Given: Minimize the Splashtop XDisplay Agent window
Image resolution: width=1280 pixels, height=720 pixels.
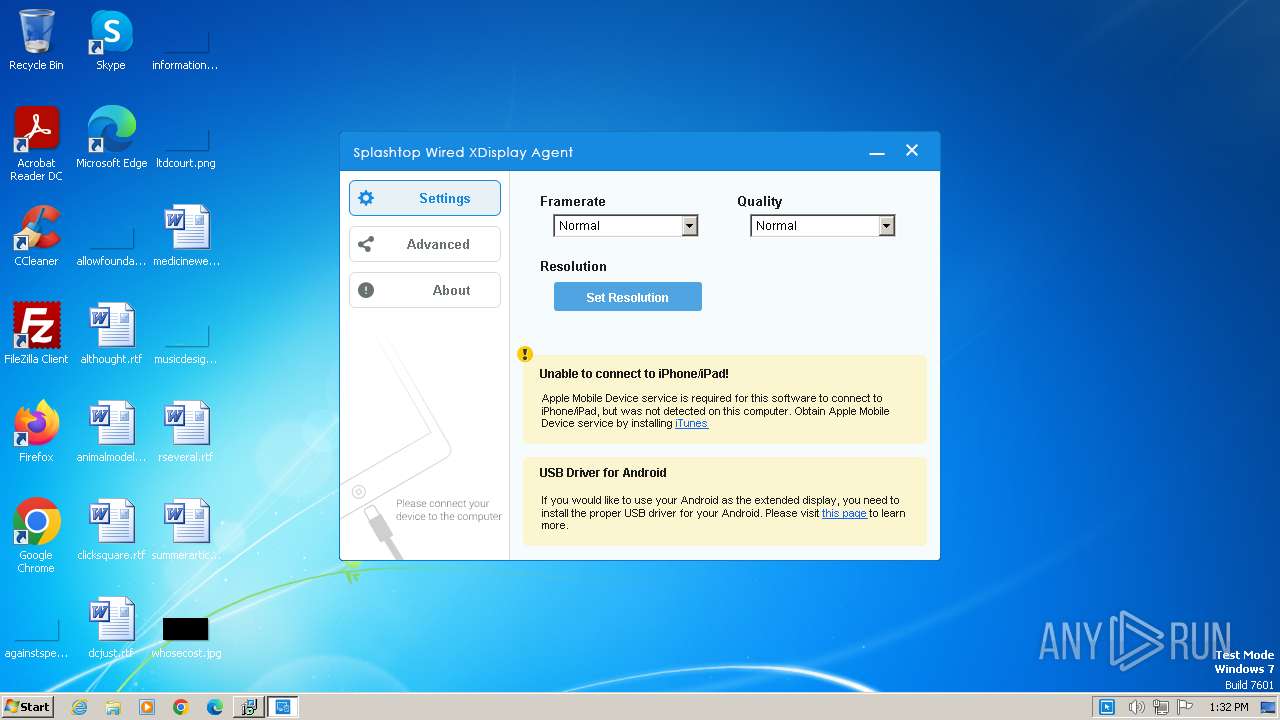Looking at the screenshot, I should [x=877, y=152].
